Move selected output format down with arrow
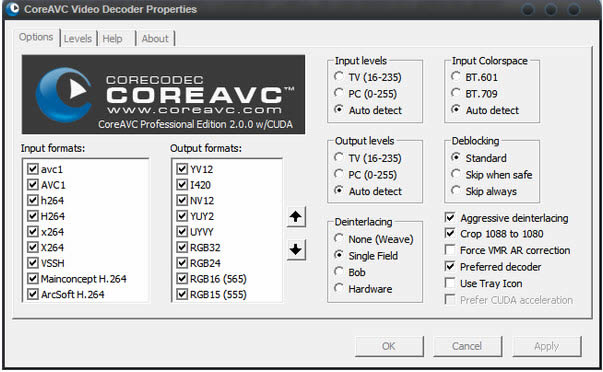This screenshot has height=372, width=603. tap(296, 250)
